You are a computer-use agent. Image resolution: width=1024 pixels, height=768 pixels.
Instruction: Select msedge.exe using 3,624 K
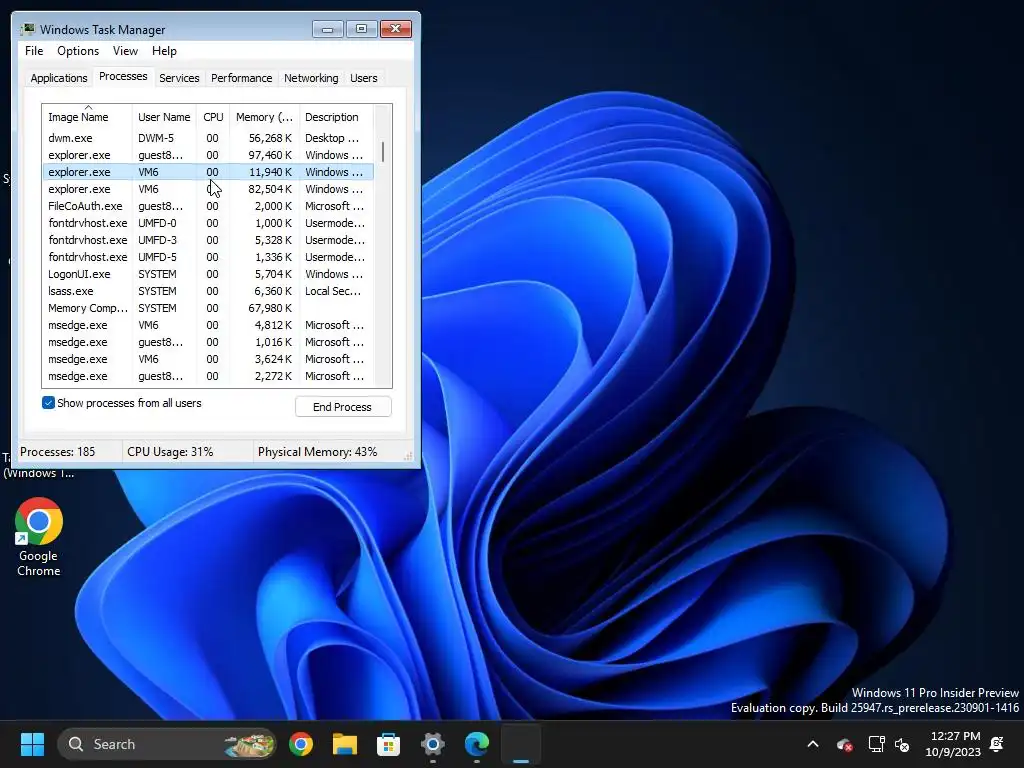pyautogui.click(x=208, y=359)
